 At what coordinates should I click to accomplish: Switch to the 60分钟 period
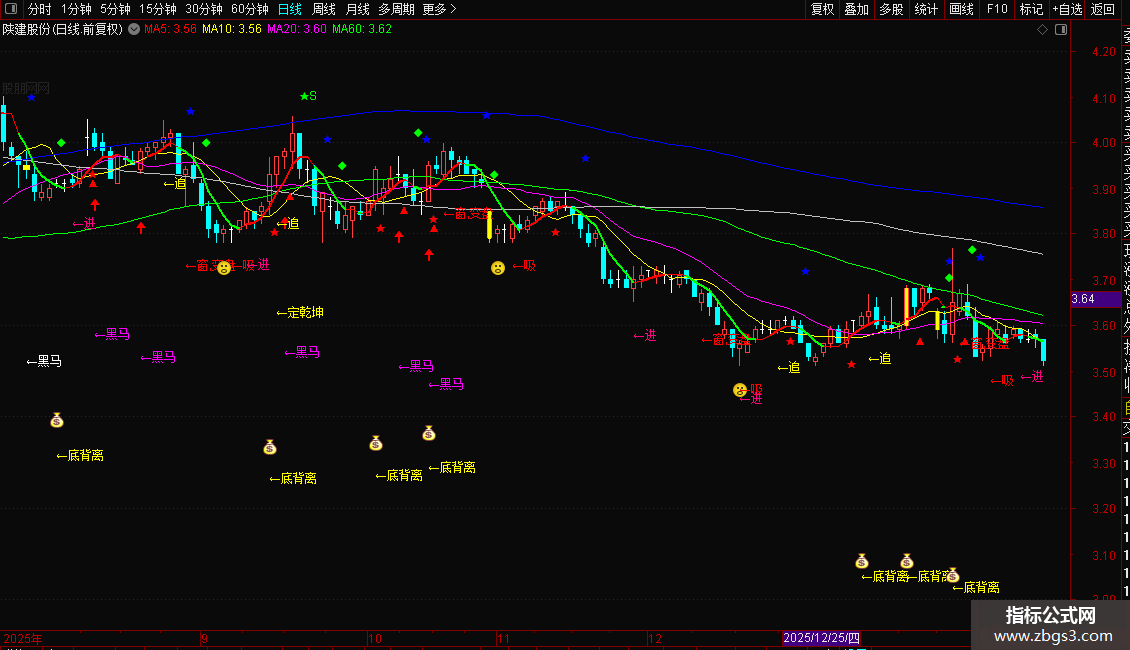(250, 9)
